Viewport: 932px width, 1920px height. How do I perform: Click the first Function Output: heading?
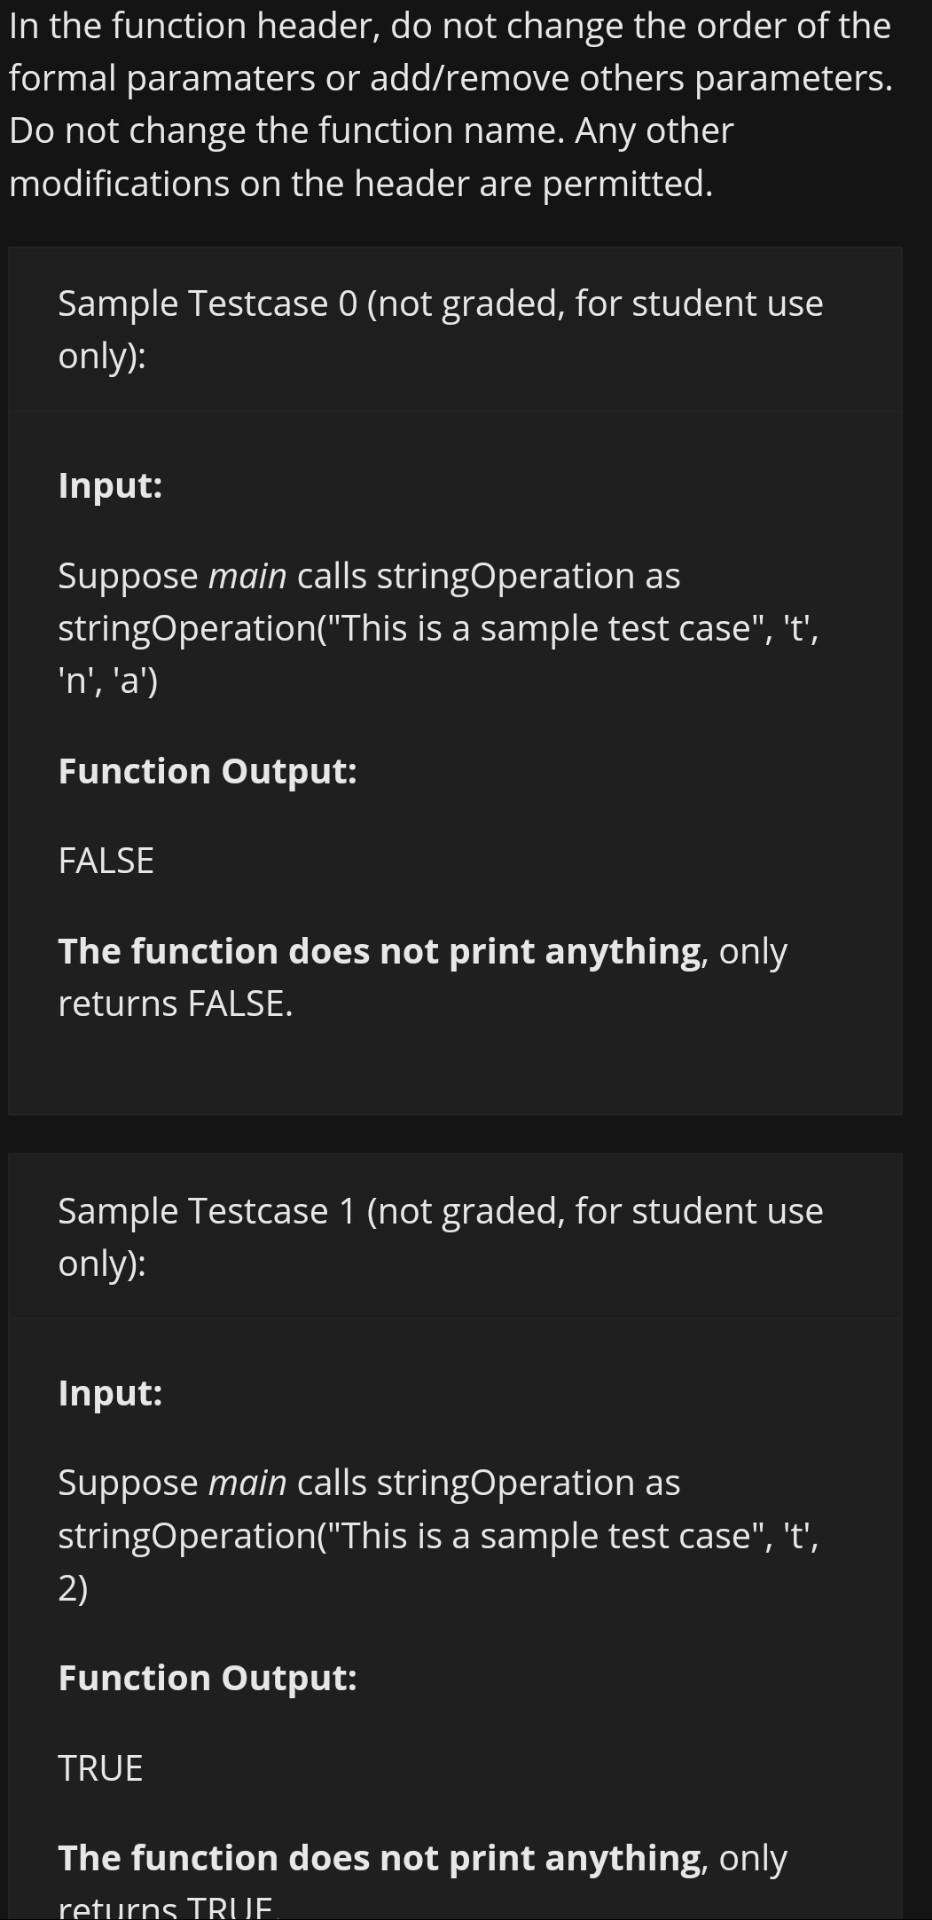tap(207, 771)
